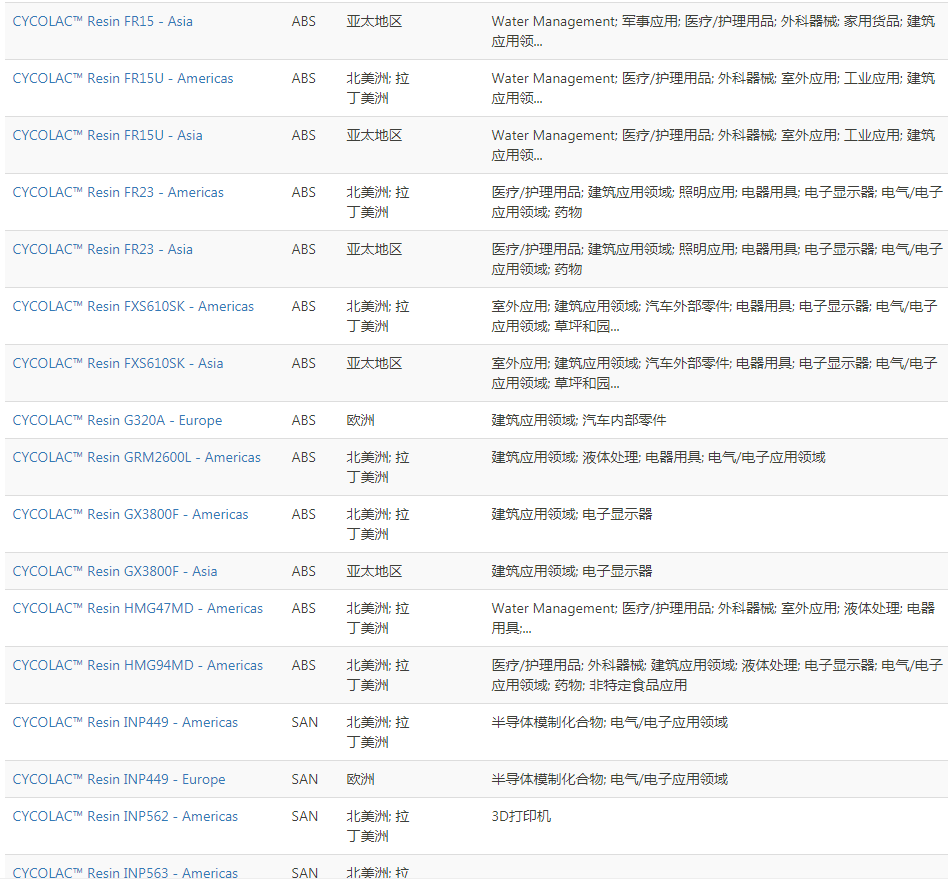
Task: Click applications text in INP449 - Europe row
Action: pos(609,779)
